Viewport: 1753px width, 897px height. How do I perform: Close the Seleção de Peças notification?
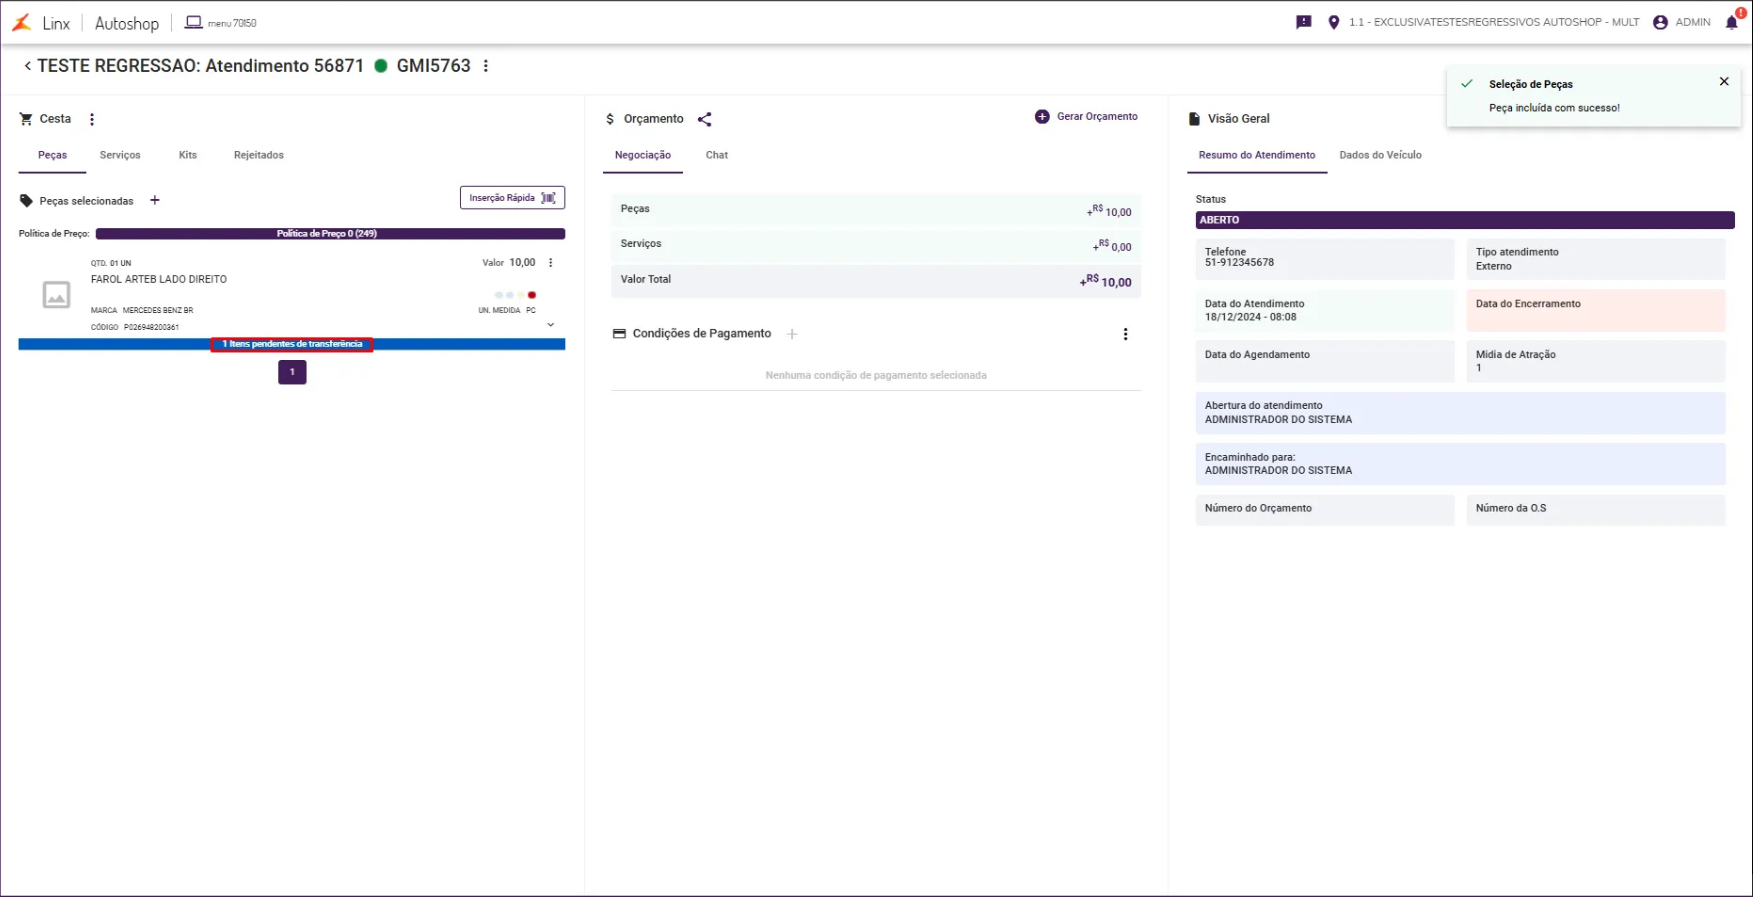click(x=1724, y=82)
